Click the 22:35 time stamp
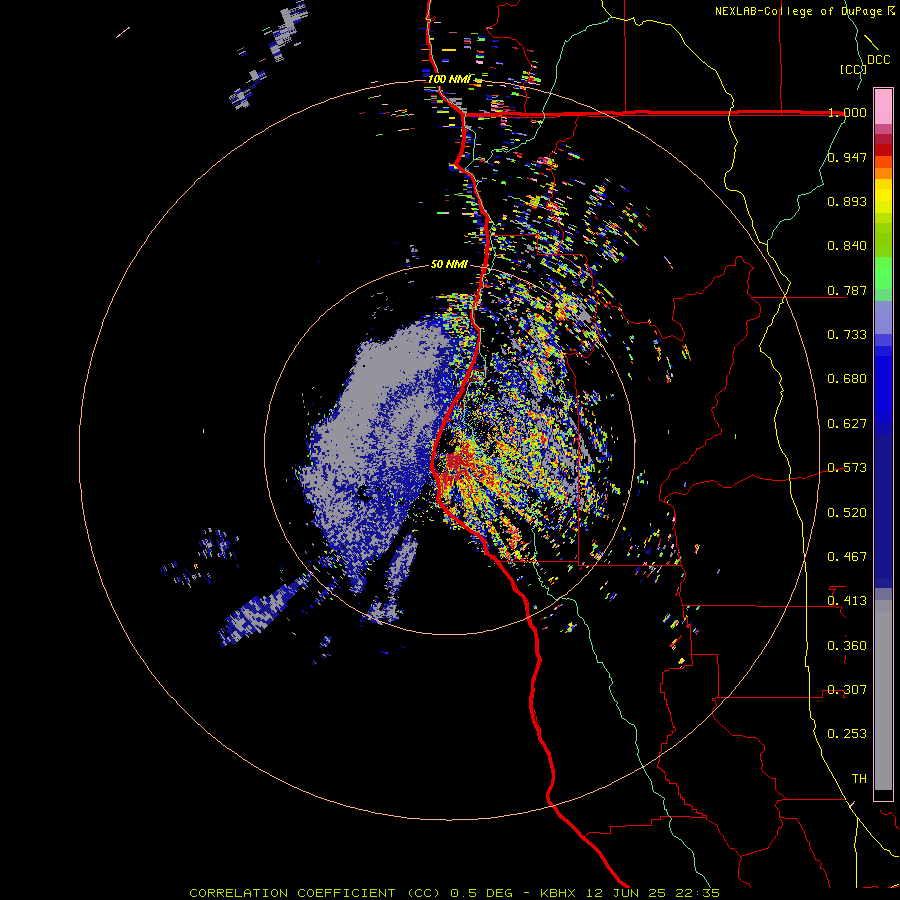The image size is (900, 900). (x=697, y=893)
